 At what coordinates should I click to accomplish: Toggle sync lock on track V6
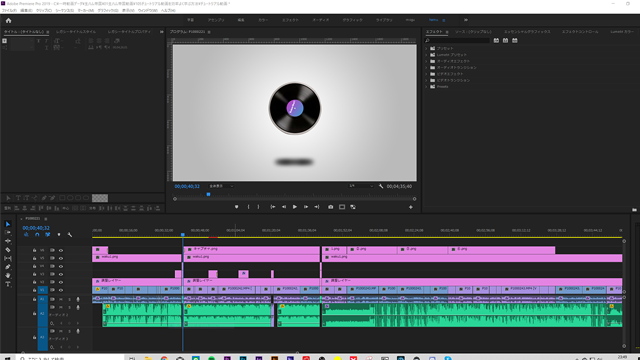(52, 250)
